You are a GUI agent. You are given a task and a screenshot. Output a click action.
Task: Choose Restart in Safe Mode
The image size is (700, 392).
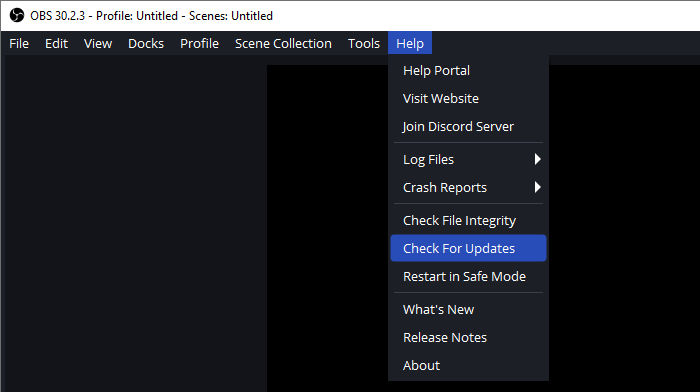coord(468,276)
